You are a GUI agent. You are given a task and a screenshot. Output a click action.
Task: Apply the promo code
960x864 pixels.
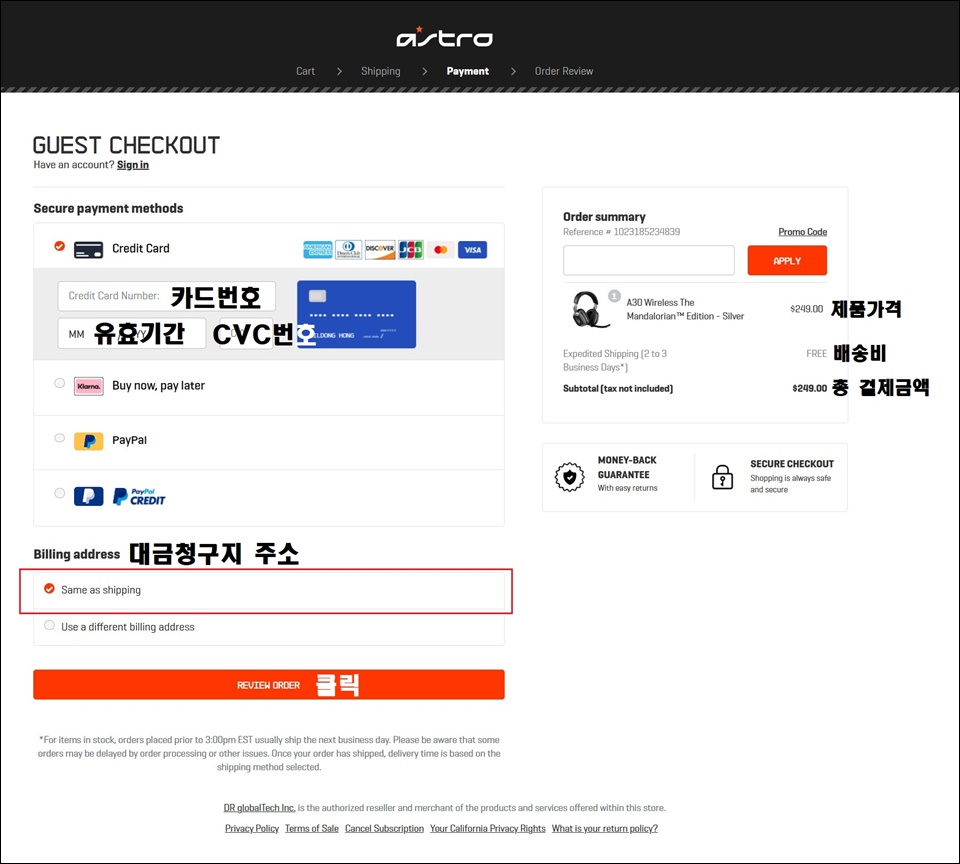[787, 261]
